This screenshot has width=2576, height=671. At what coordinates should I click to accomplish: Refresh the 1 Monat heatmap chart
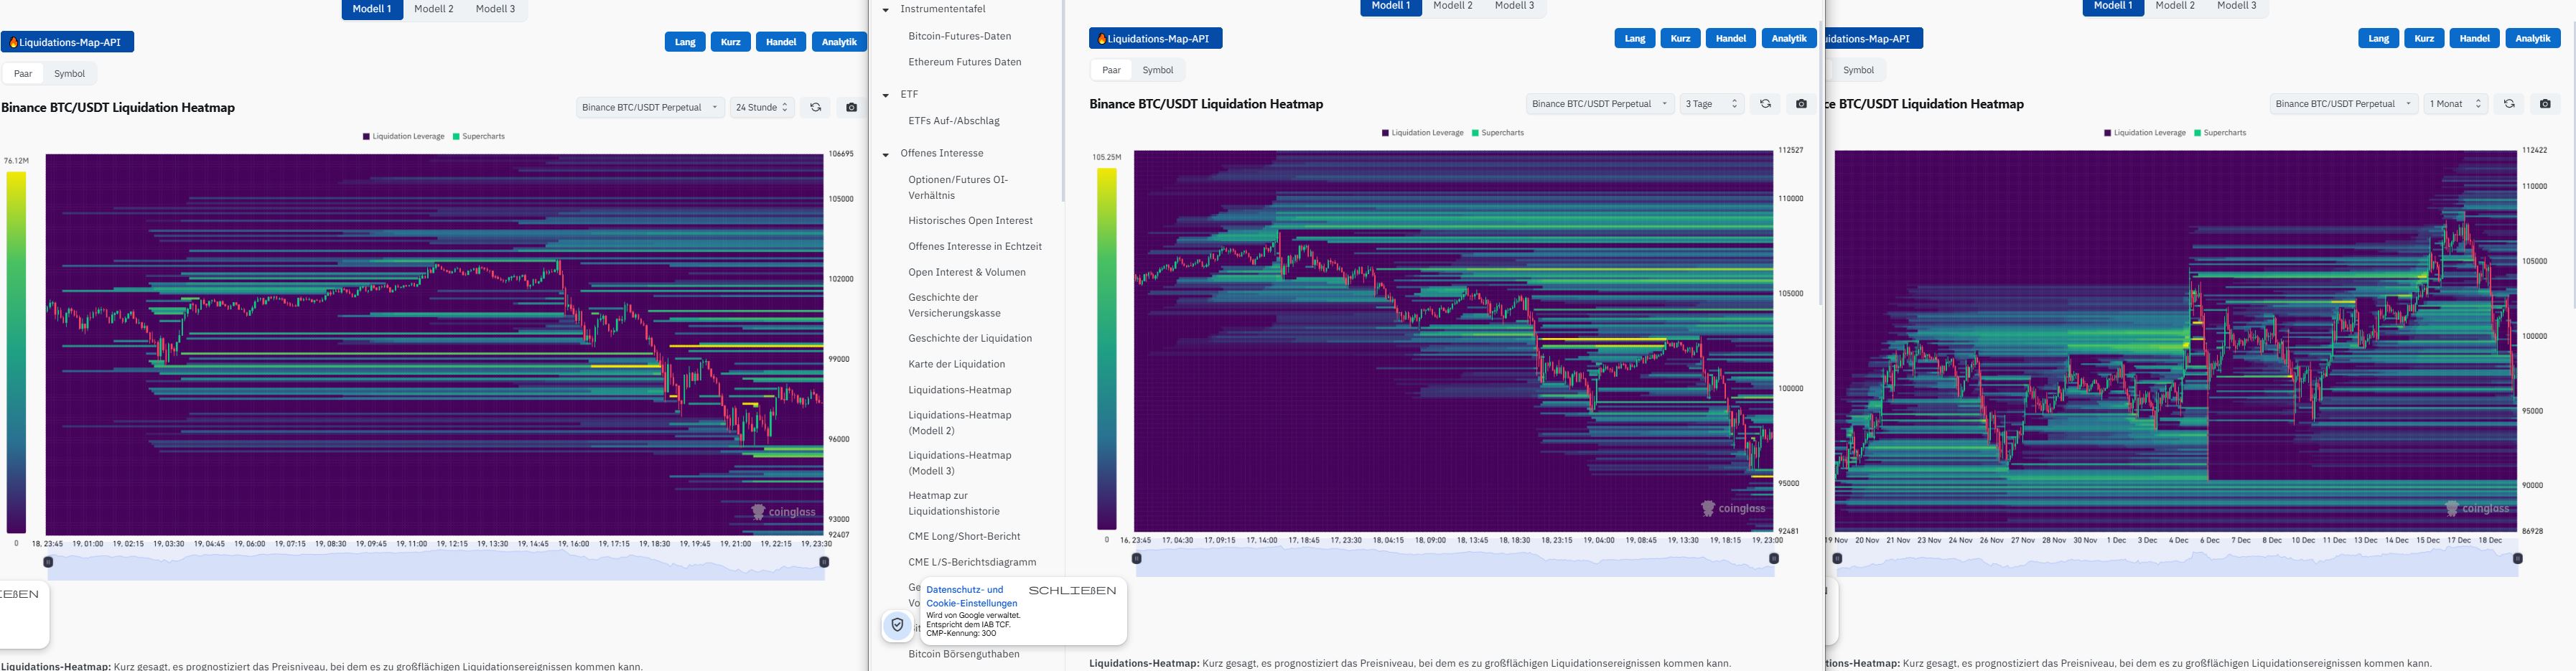[x=2509, y=103]
